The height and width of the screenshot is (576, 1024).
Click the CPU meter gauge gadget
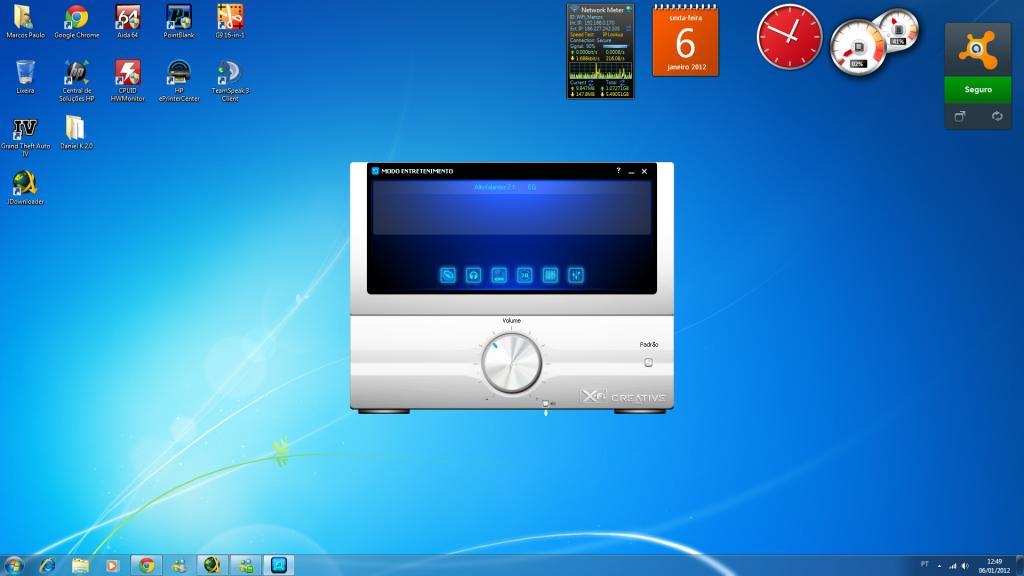pos(858,48)
